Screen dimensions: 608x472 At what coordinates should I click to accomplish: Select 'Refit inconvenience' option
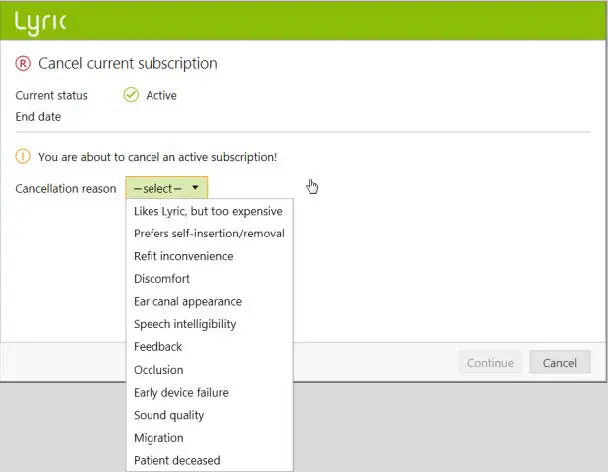[209, 256]
